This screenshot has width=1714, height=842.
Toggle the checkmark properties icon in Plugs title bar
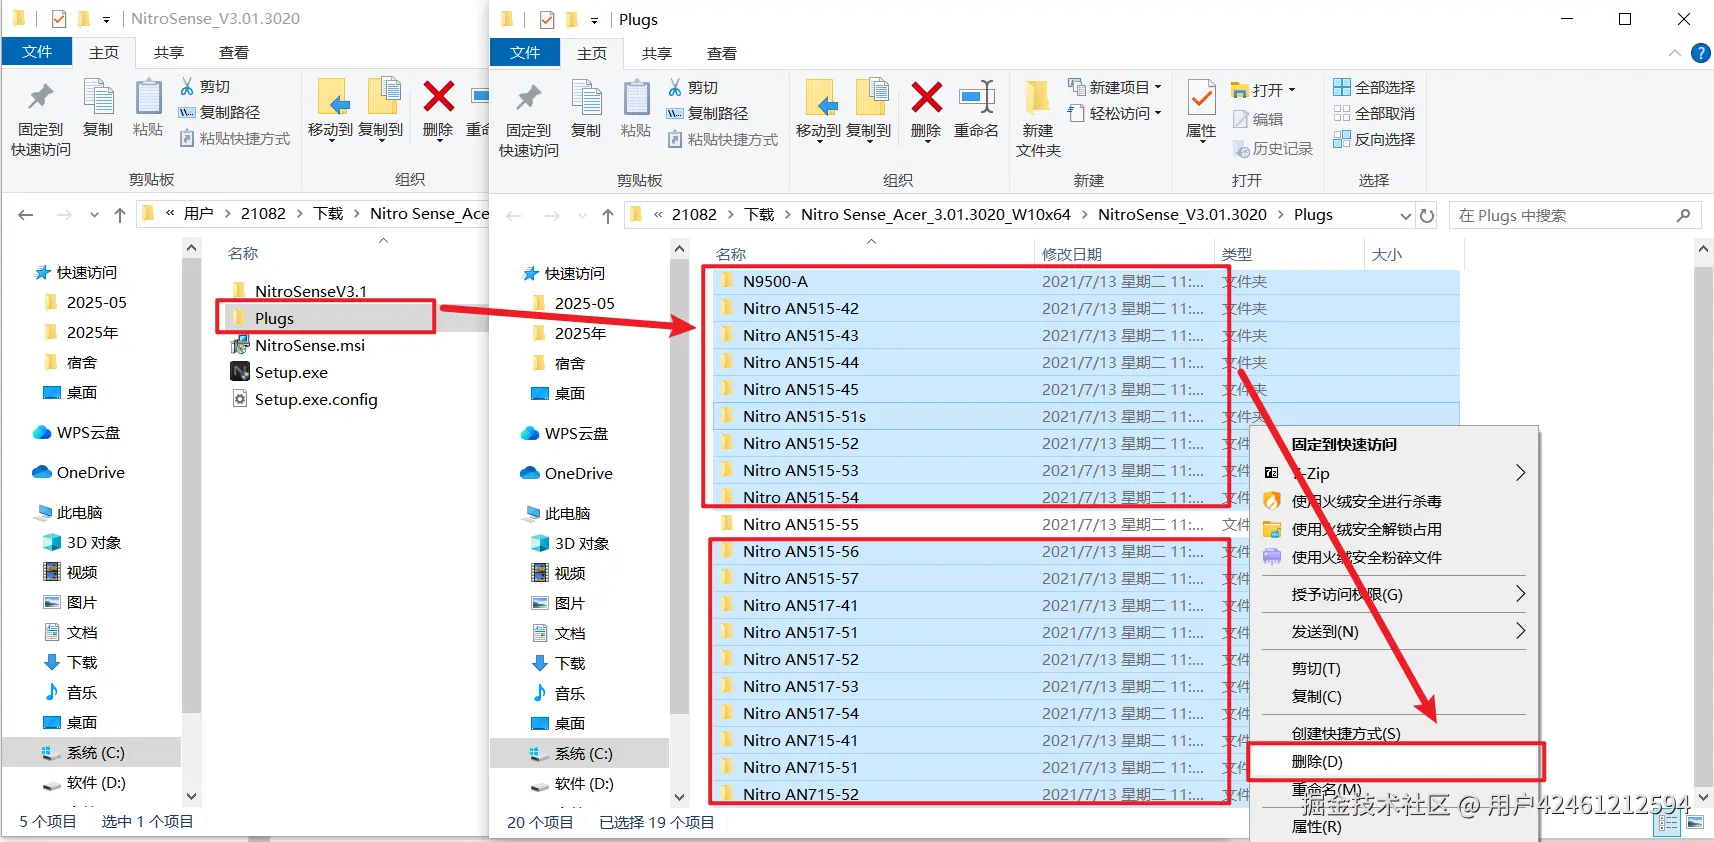click(x=546, y=19)
